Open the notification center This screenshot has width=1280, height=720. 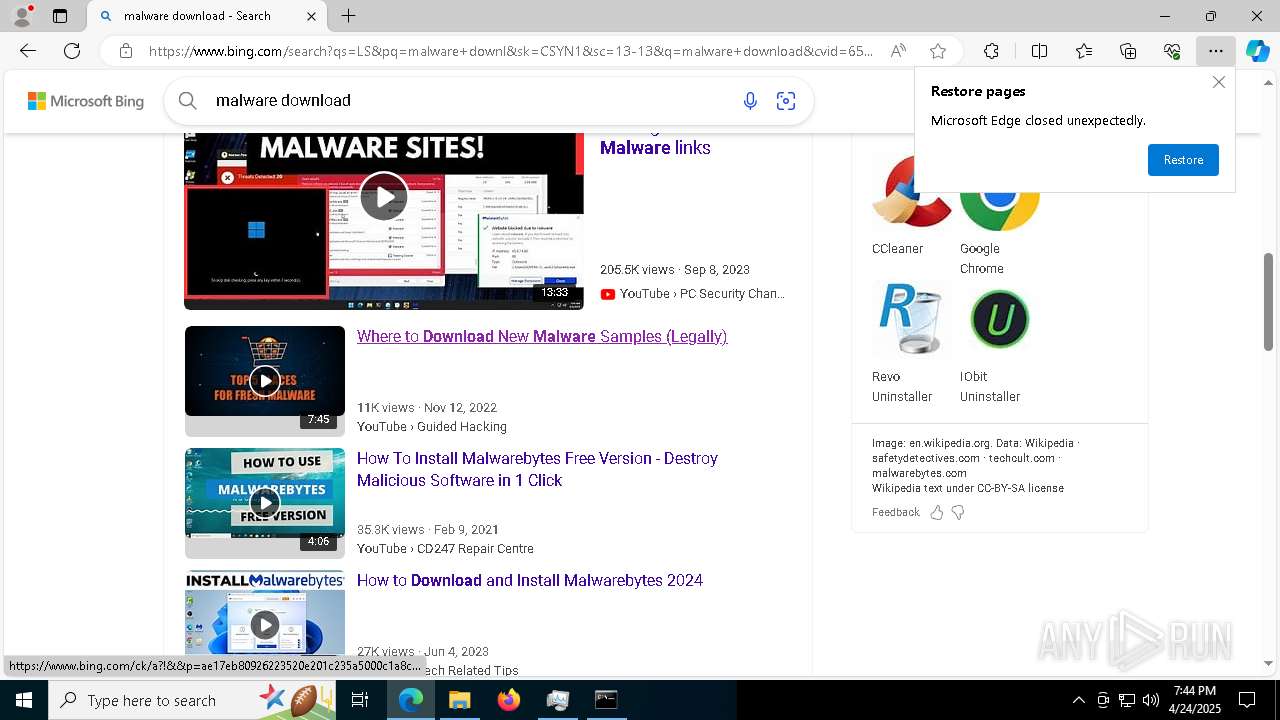coord(1247,700)
